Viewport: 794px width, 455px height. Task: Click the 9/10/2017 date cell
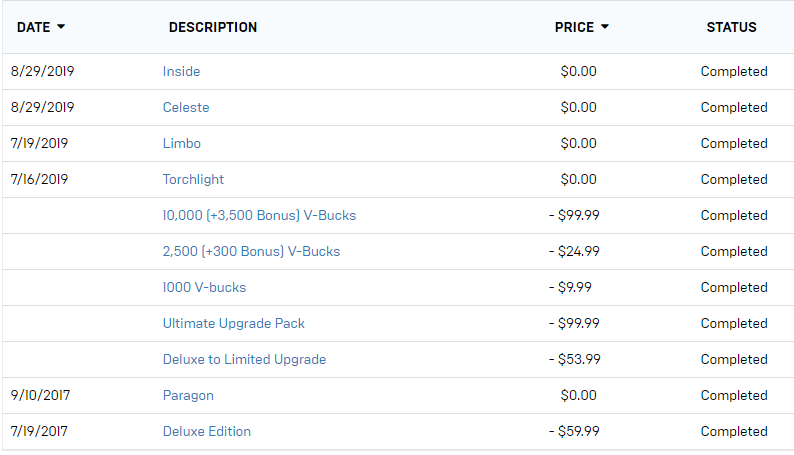coord(40,395)
